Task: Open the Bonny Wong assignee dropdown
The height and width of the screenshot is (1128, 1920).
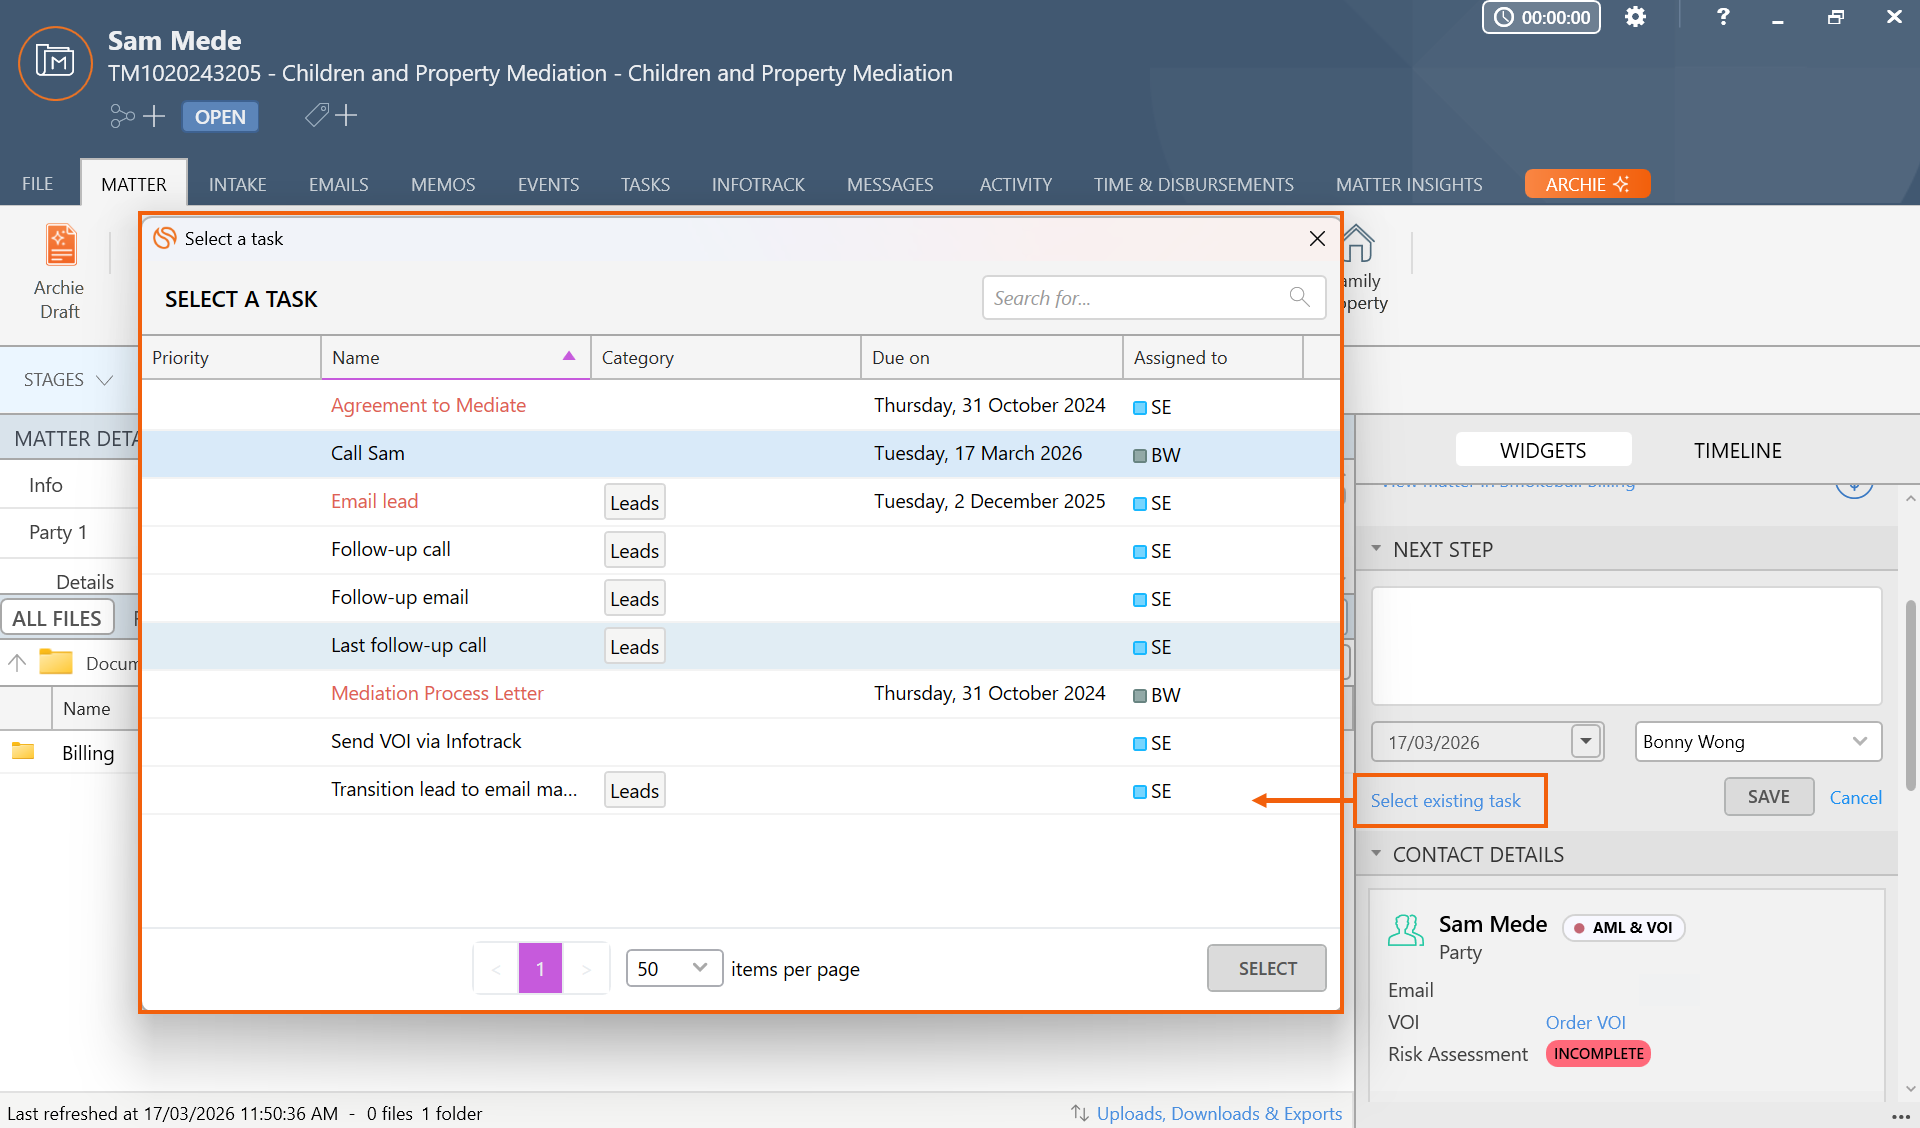Action: [x=1758, y=741]
